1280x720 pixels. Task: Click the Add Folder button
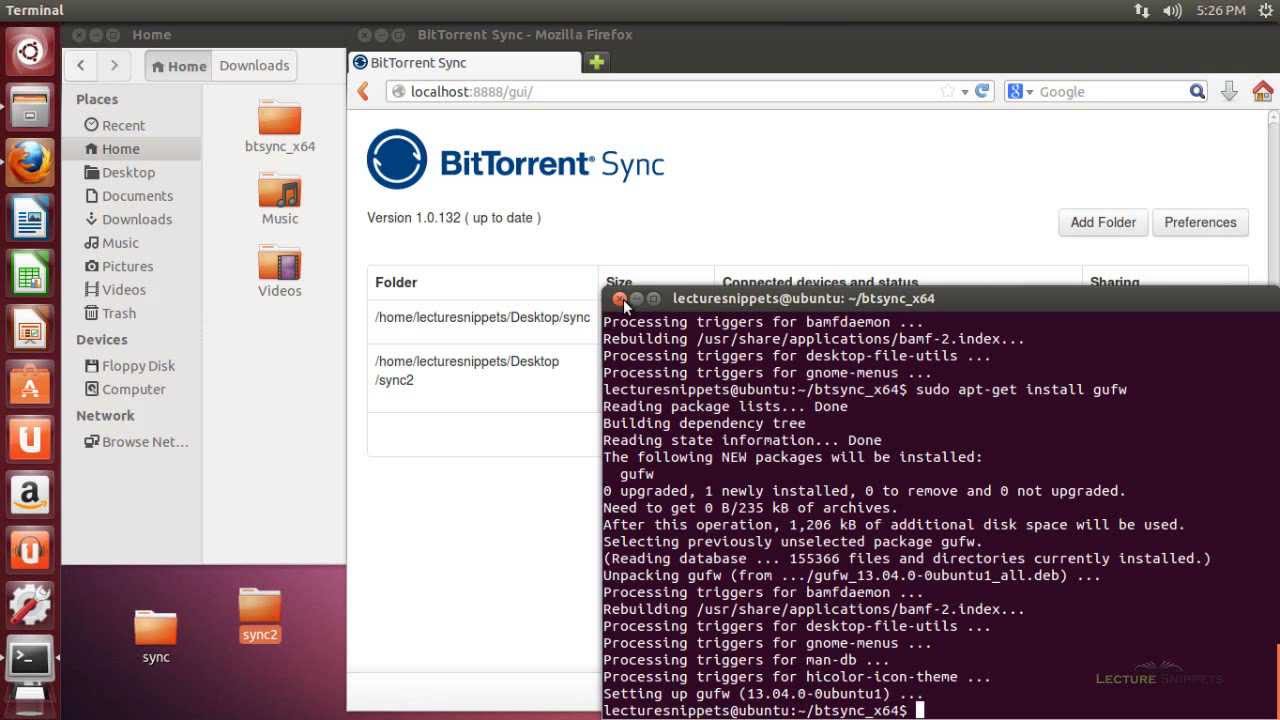1102,222
